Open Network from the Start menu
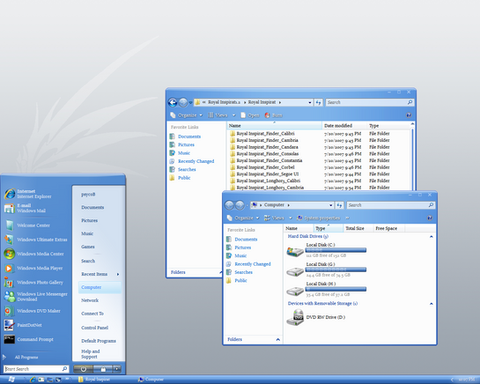Image resolution: width=480 pixels, height=384 pixels. [90, 300]
